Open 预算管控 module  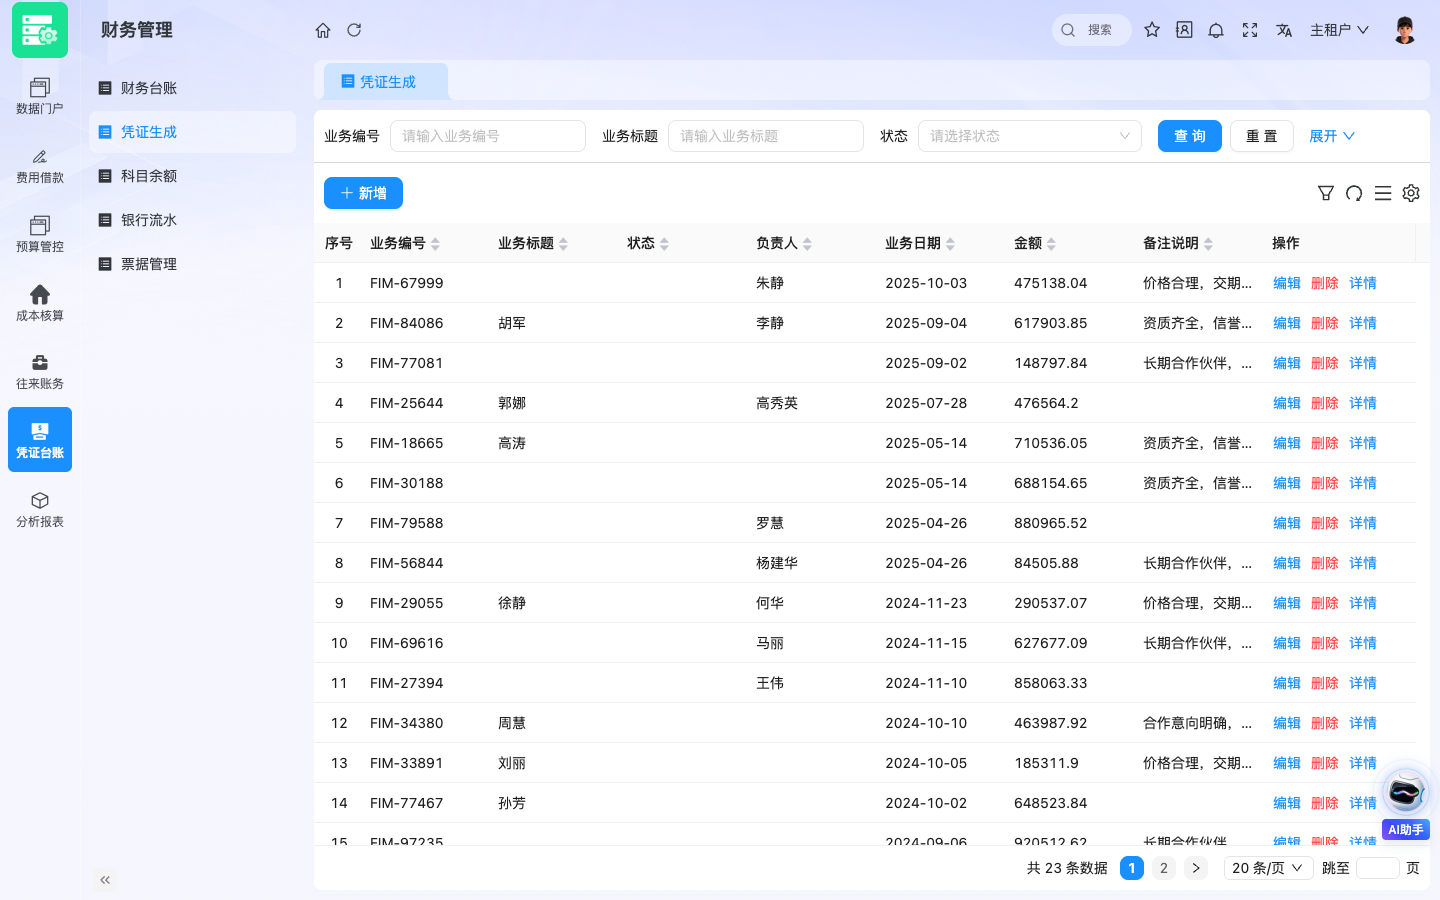tap(40, 234)
